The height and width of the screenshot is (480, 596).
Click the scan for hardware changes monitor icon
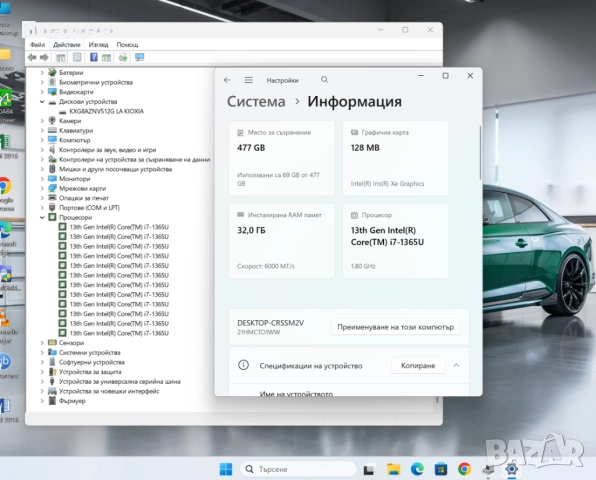(139, 57)
